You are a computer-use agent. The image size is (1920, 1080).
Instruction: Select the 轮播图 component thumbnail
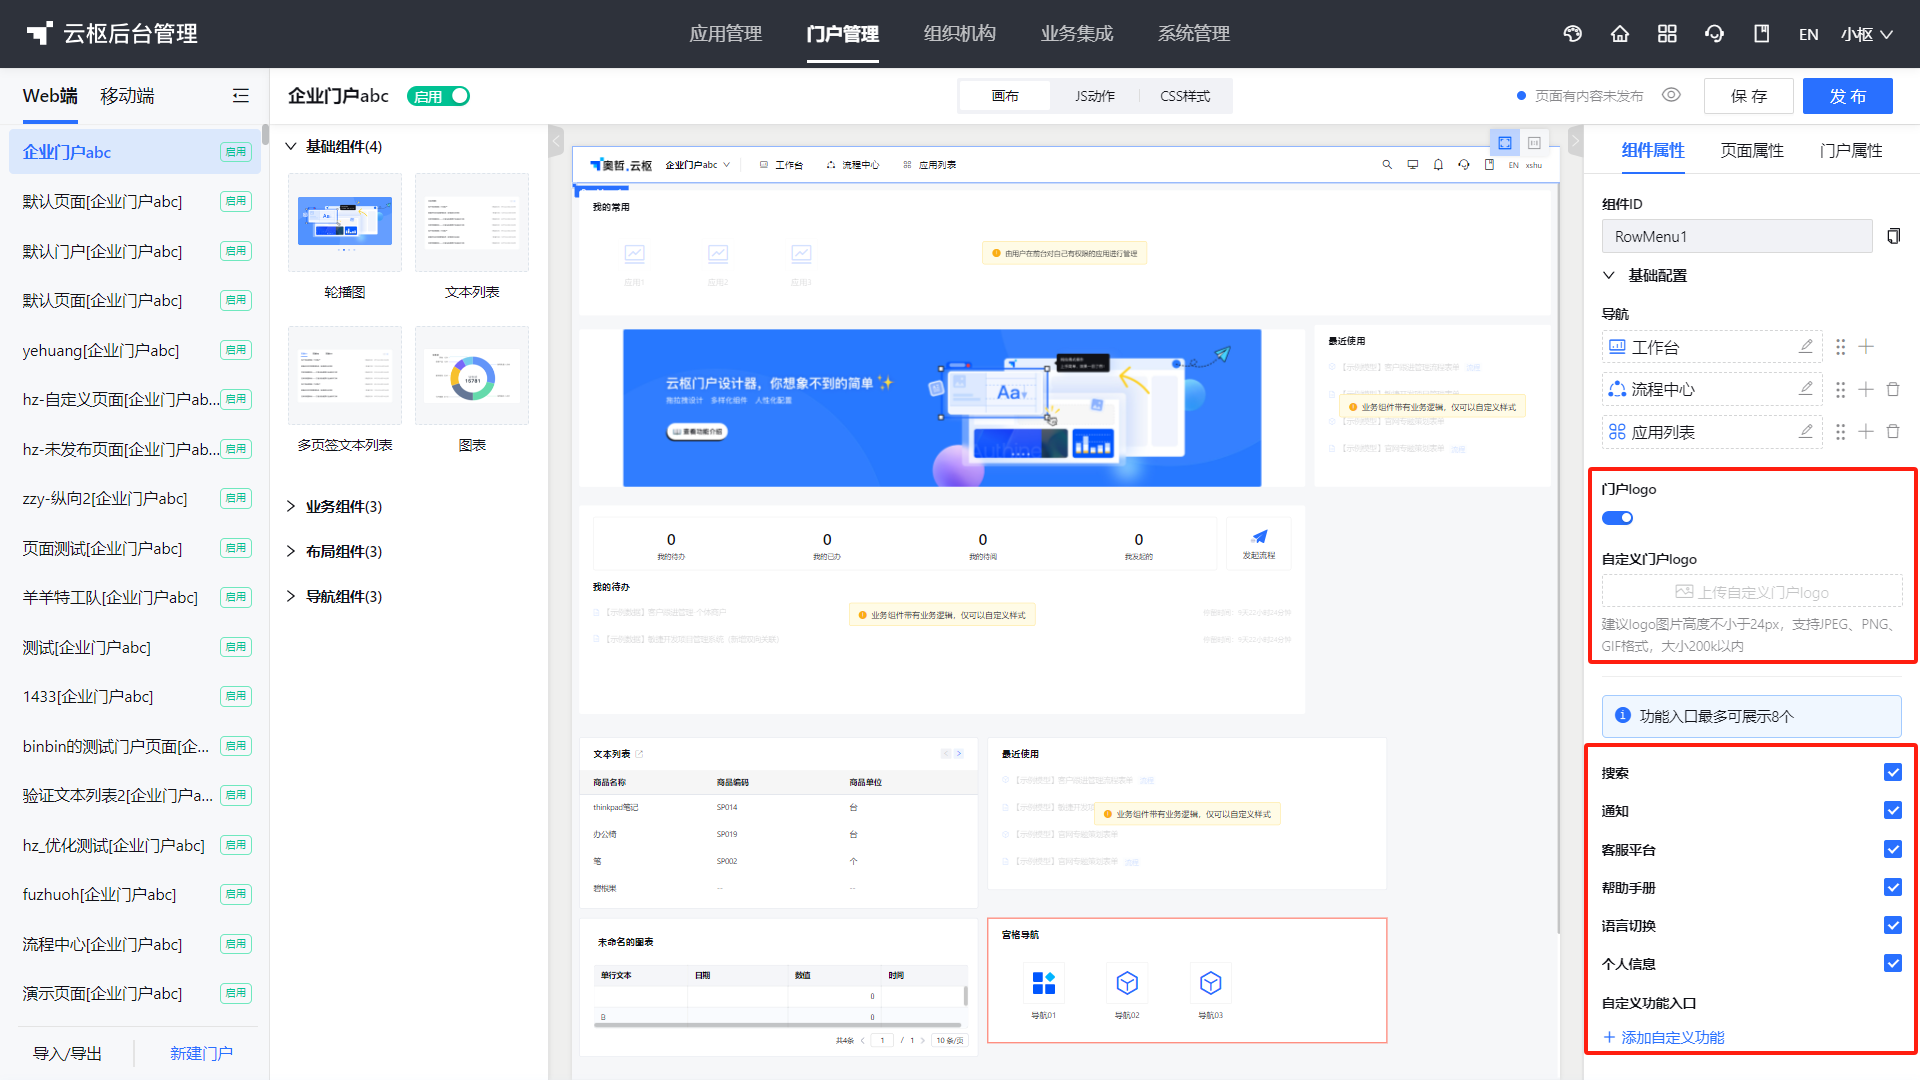(345, 222)
